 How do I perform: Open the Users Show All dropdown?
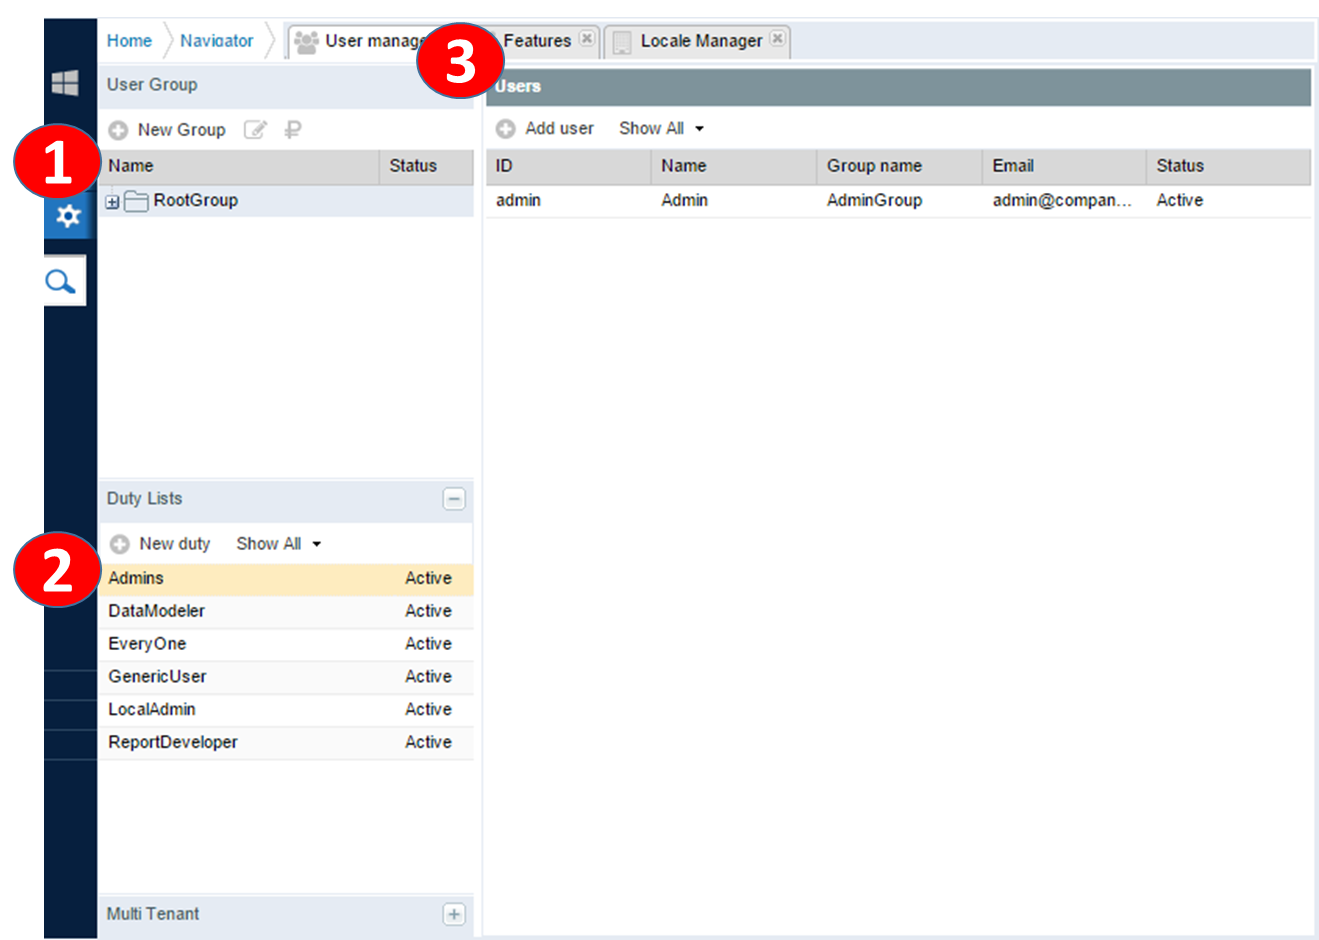661,129
